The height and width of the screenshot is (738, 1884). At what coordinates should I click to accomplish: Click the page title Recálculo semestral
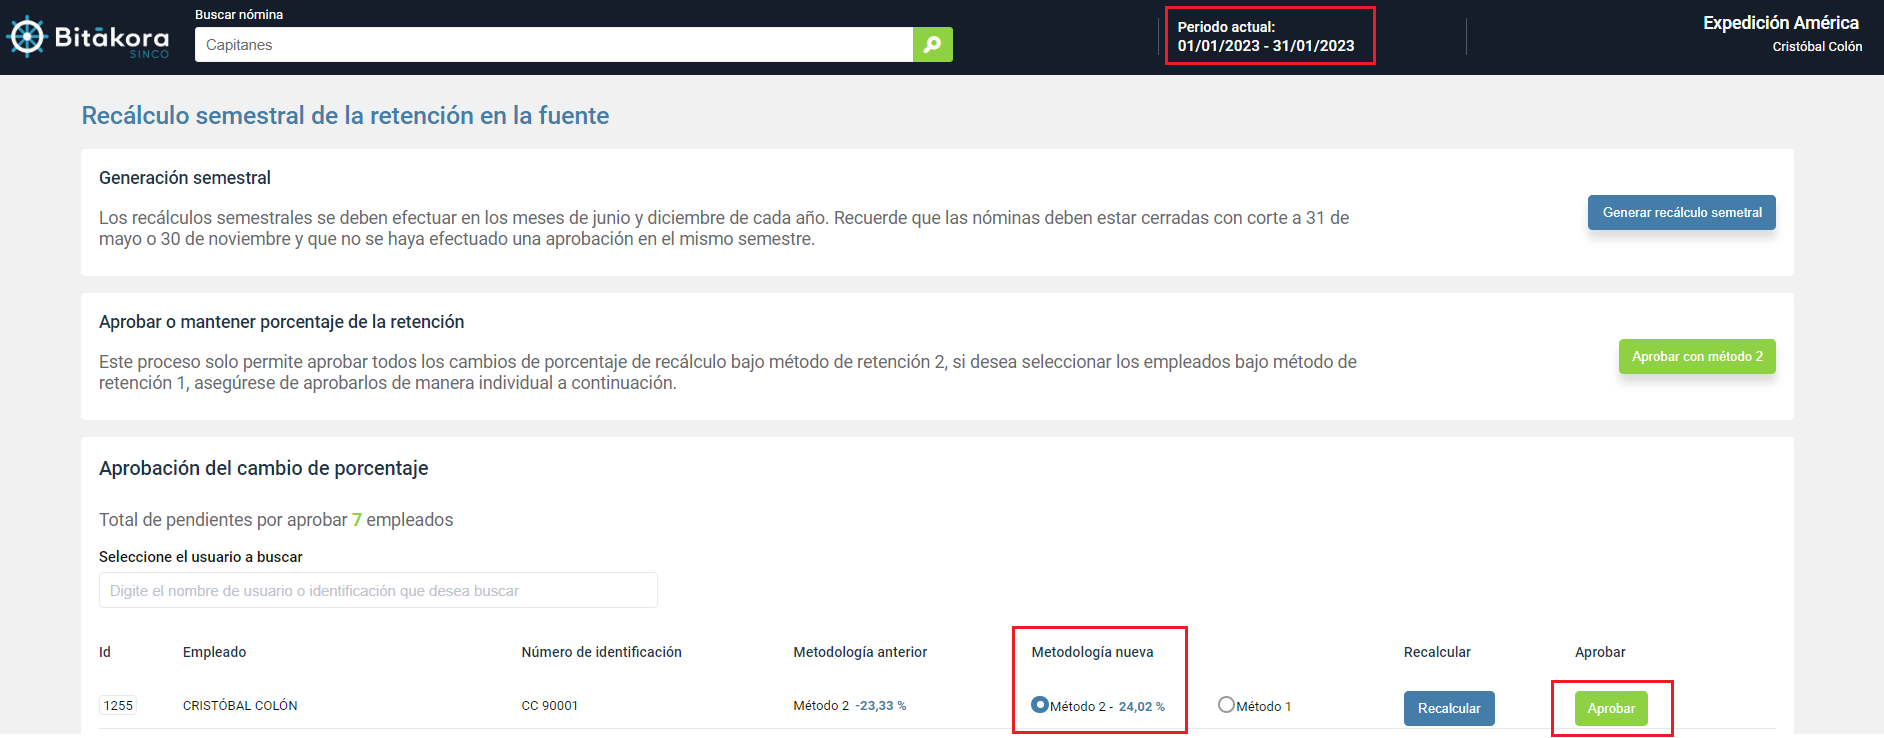tap(345, 116)
